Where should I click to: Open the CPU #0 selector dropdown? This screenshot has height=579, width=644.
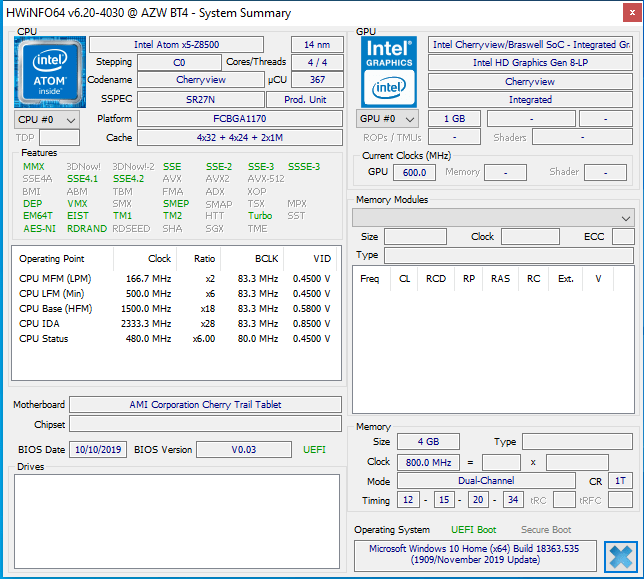tap(47, 119)
